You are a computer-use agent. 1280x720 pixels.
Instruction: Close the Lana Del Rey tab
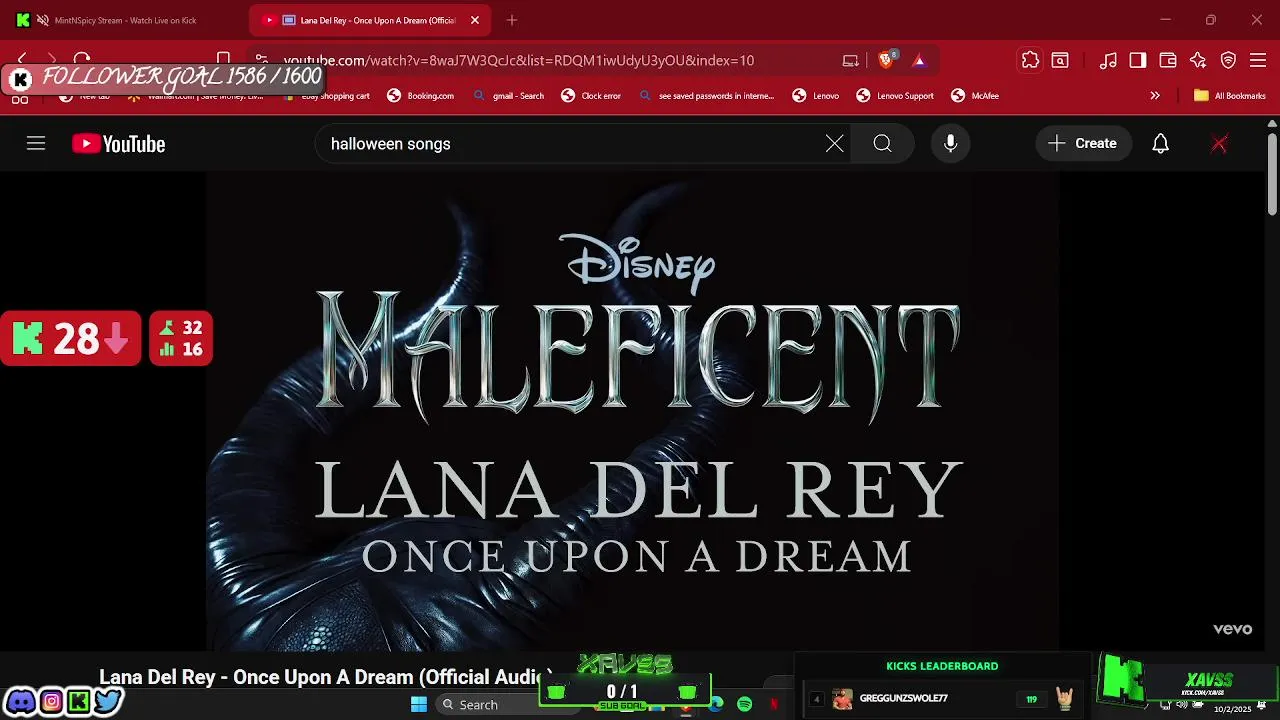point(475,20)
